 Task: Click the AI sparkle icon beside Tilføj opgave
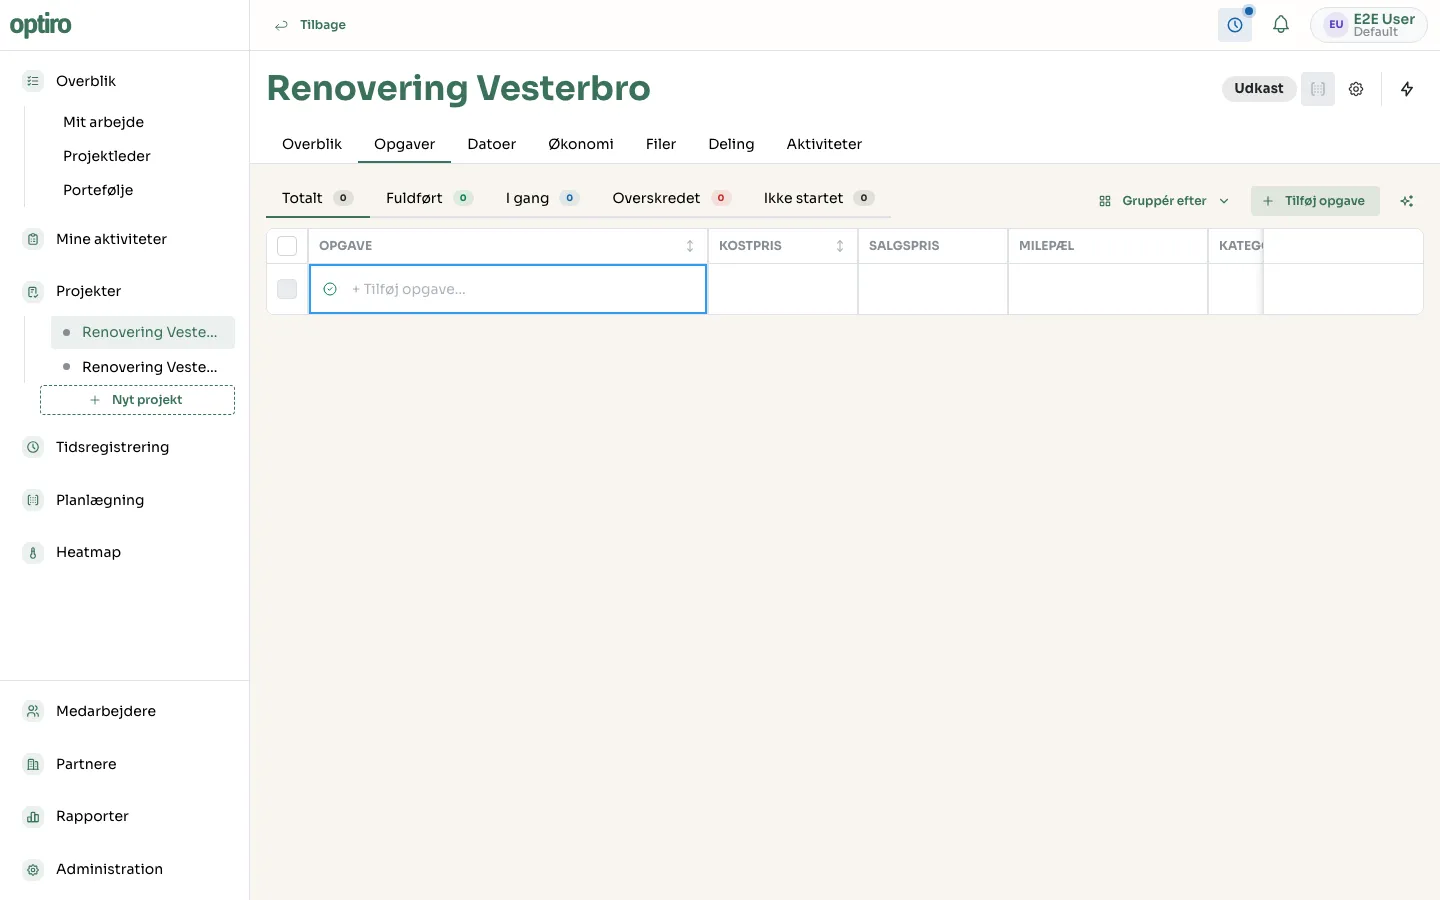pyautogui.click(x=1407, y=201)
